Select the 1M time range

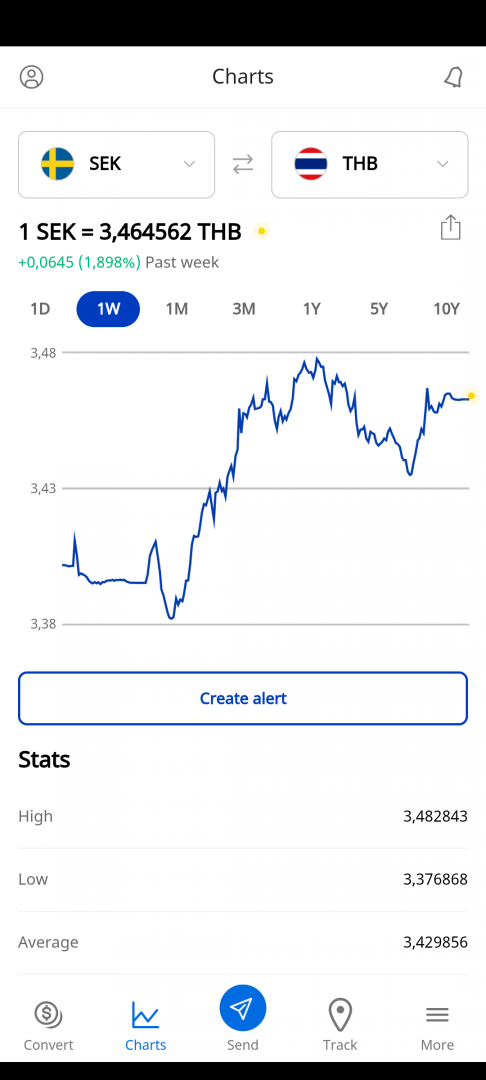[177, 309]
